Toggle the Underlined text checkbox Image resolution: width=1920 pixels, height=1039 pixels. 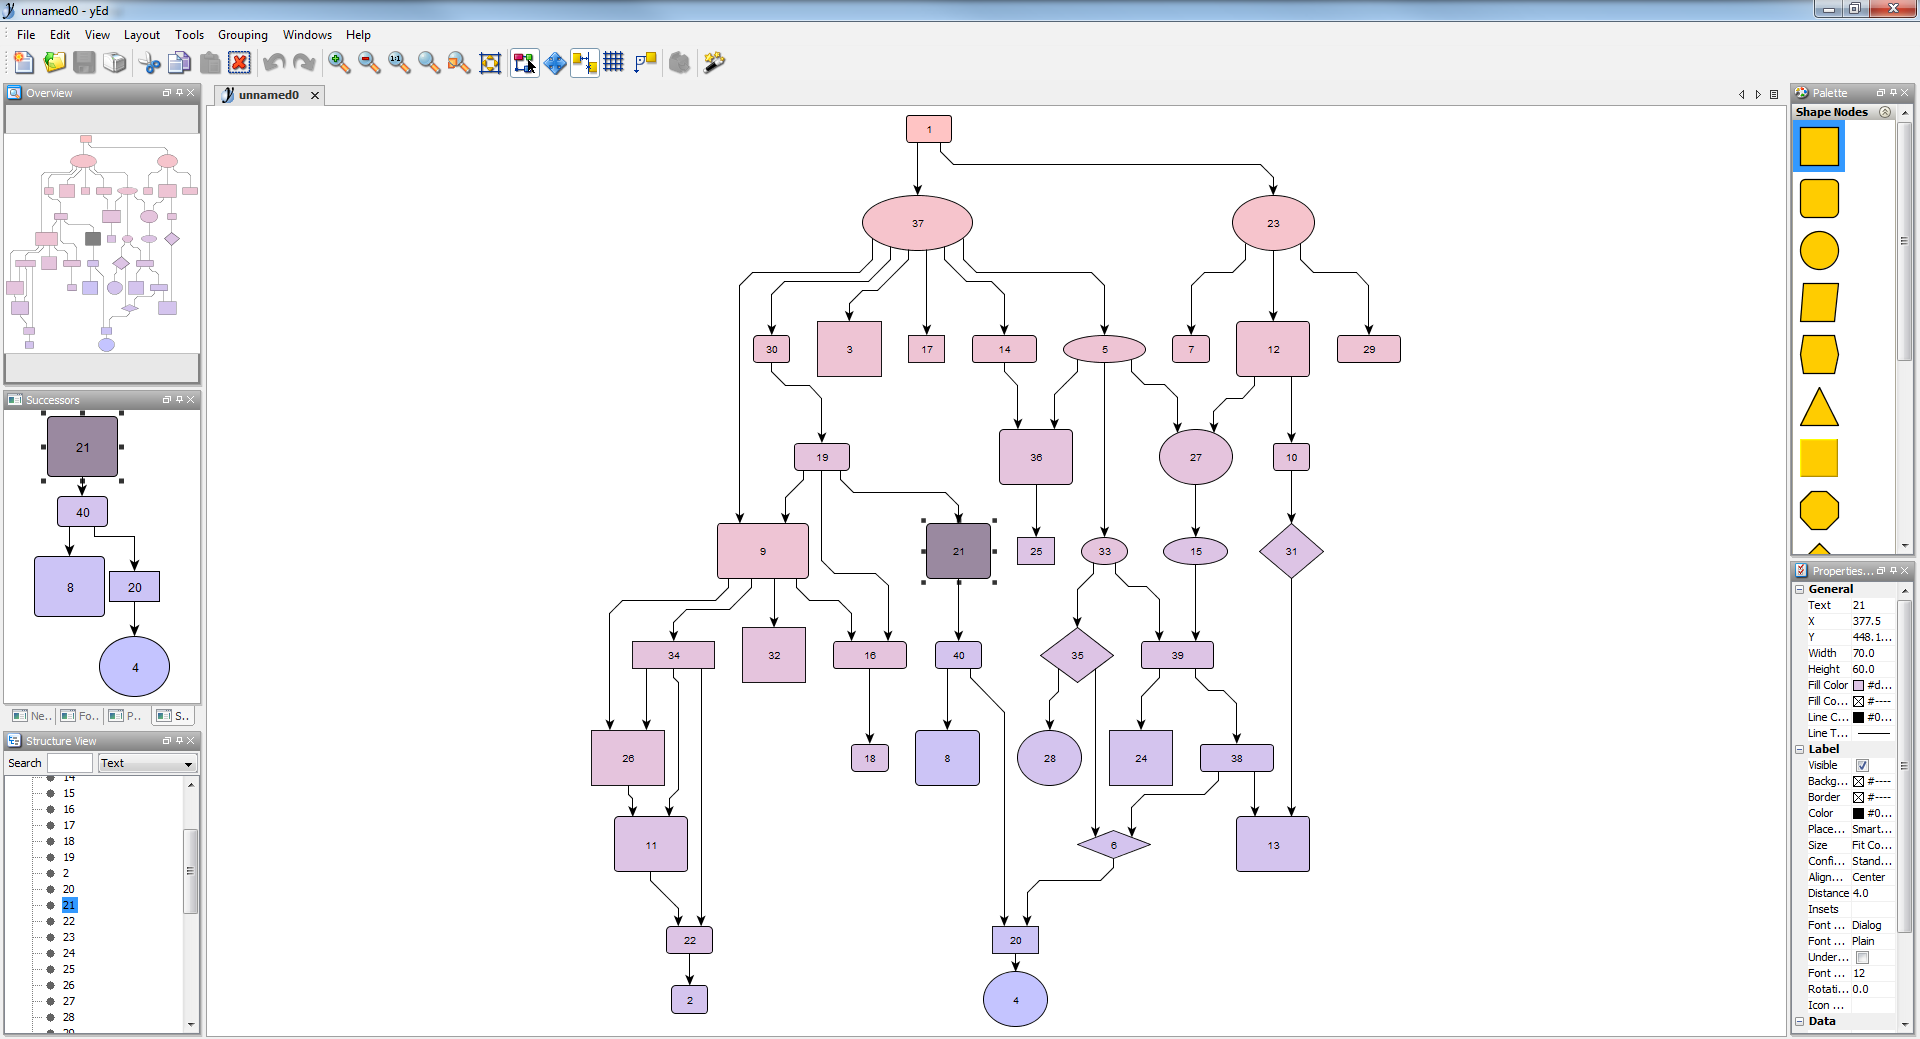click(x=1862, y=957)
